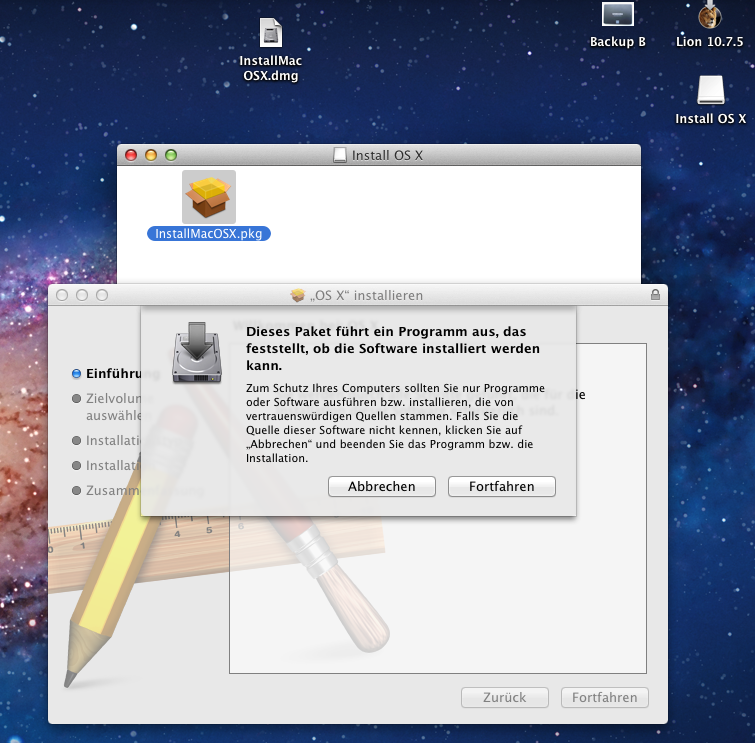
Task: Click the package icon in the installer title
Action: pyautogui.click(x=298, y=295)
